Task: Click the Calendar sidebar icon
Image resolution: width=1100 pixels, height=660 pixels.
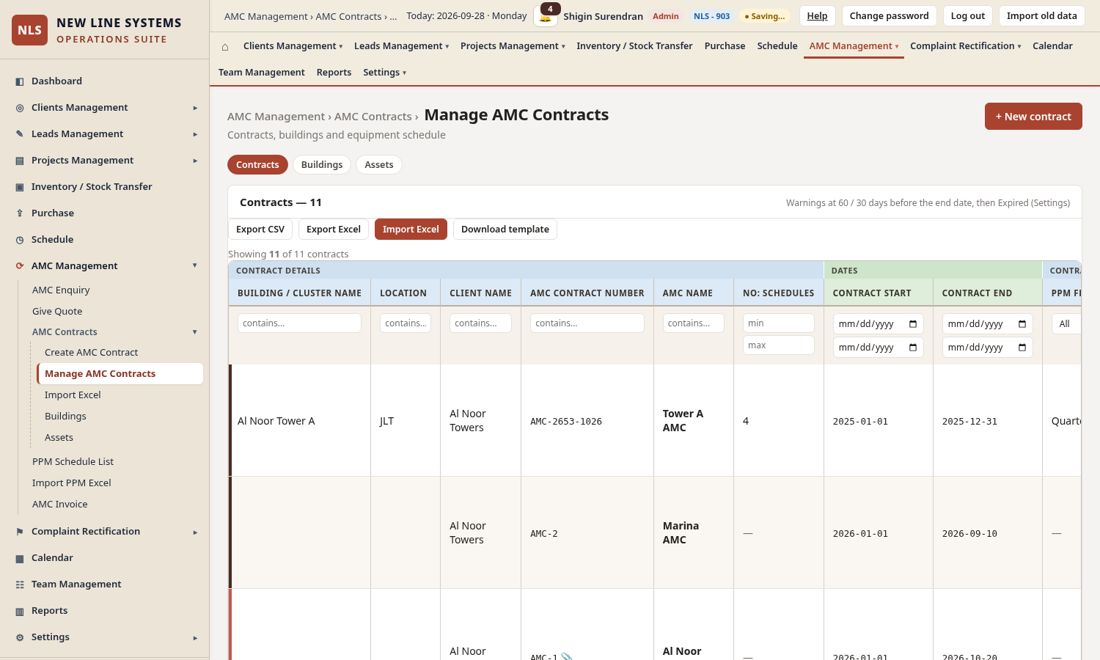Action: [x=20, y=558]
